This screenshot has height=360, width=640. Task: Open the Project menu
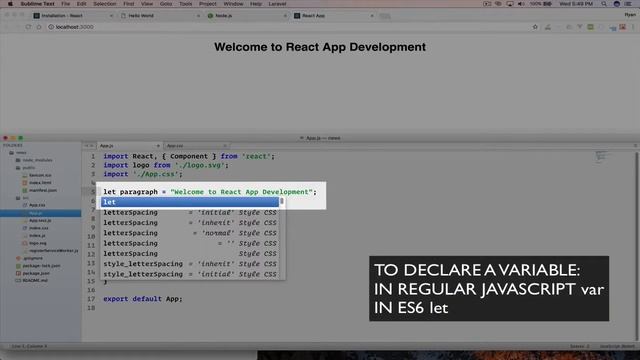[x=208, y=4]
